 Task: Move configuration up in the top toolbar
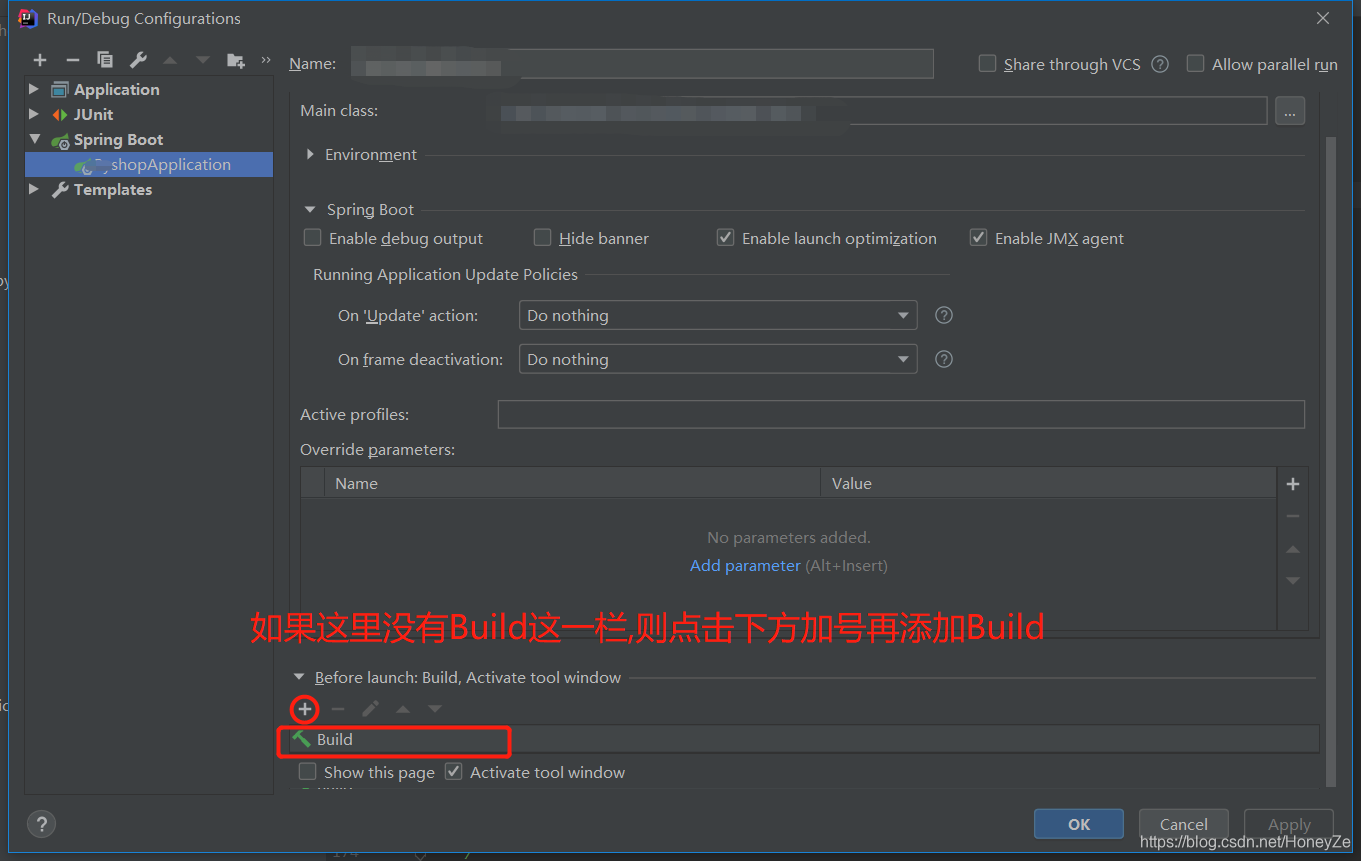pos(170,60)
